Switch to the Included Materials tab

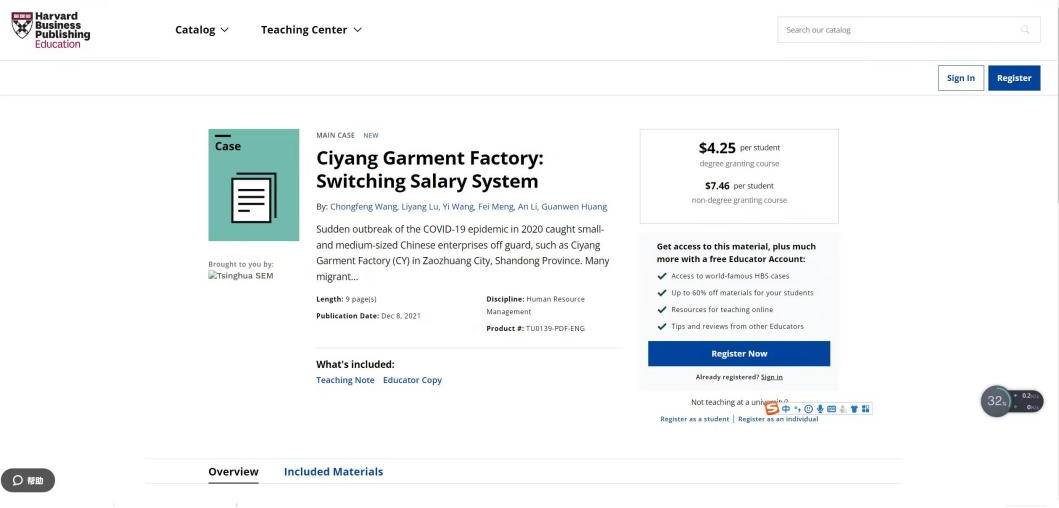(x=333, y=472)
